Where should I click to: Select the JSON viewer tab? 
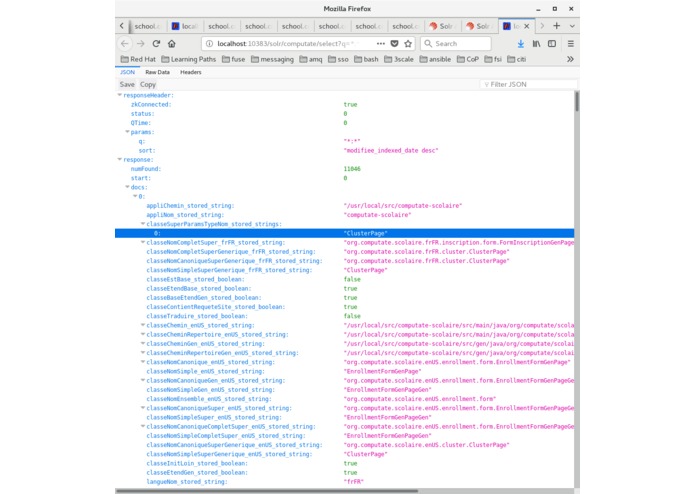click(x=127, y=72)
